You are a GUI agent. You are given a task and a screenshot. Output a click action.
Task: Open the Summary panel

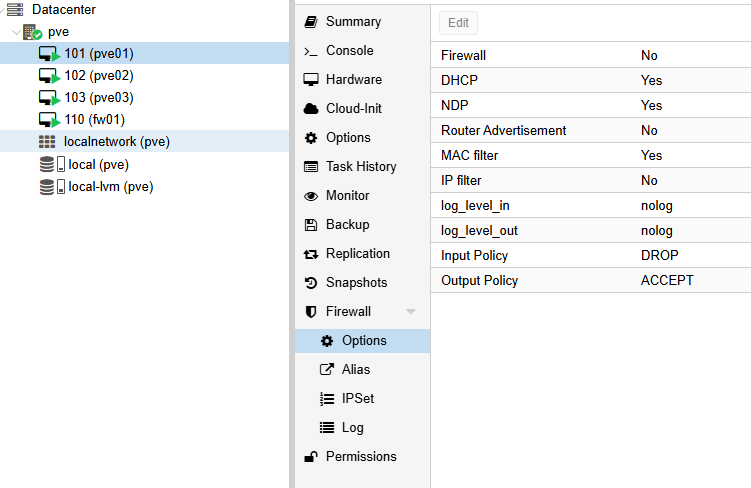(363, 22)
